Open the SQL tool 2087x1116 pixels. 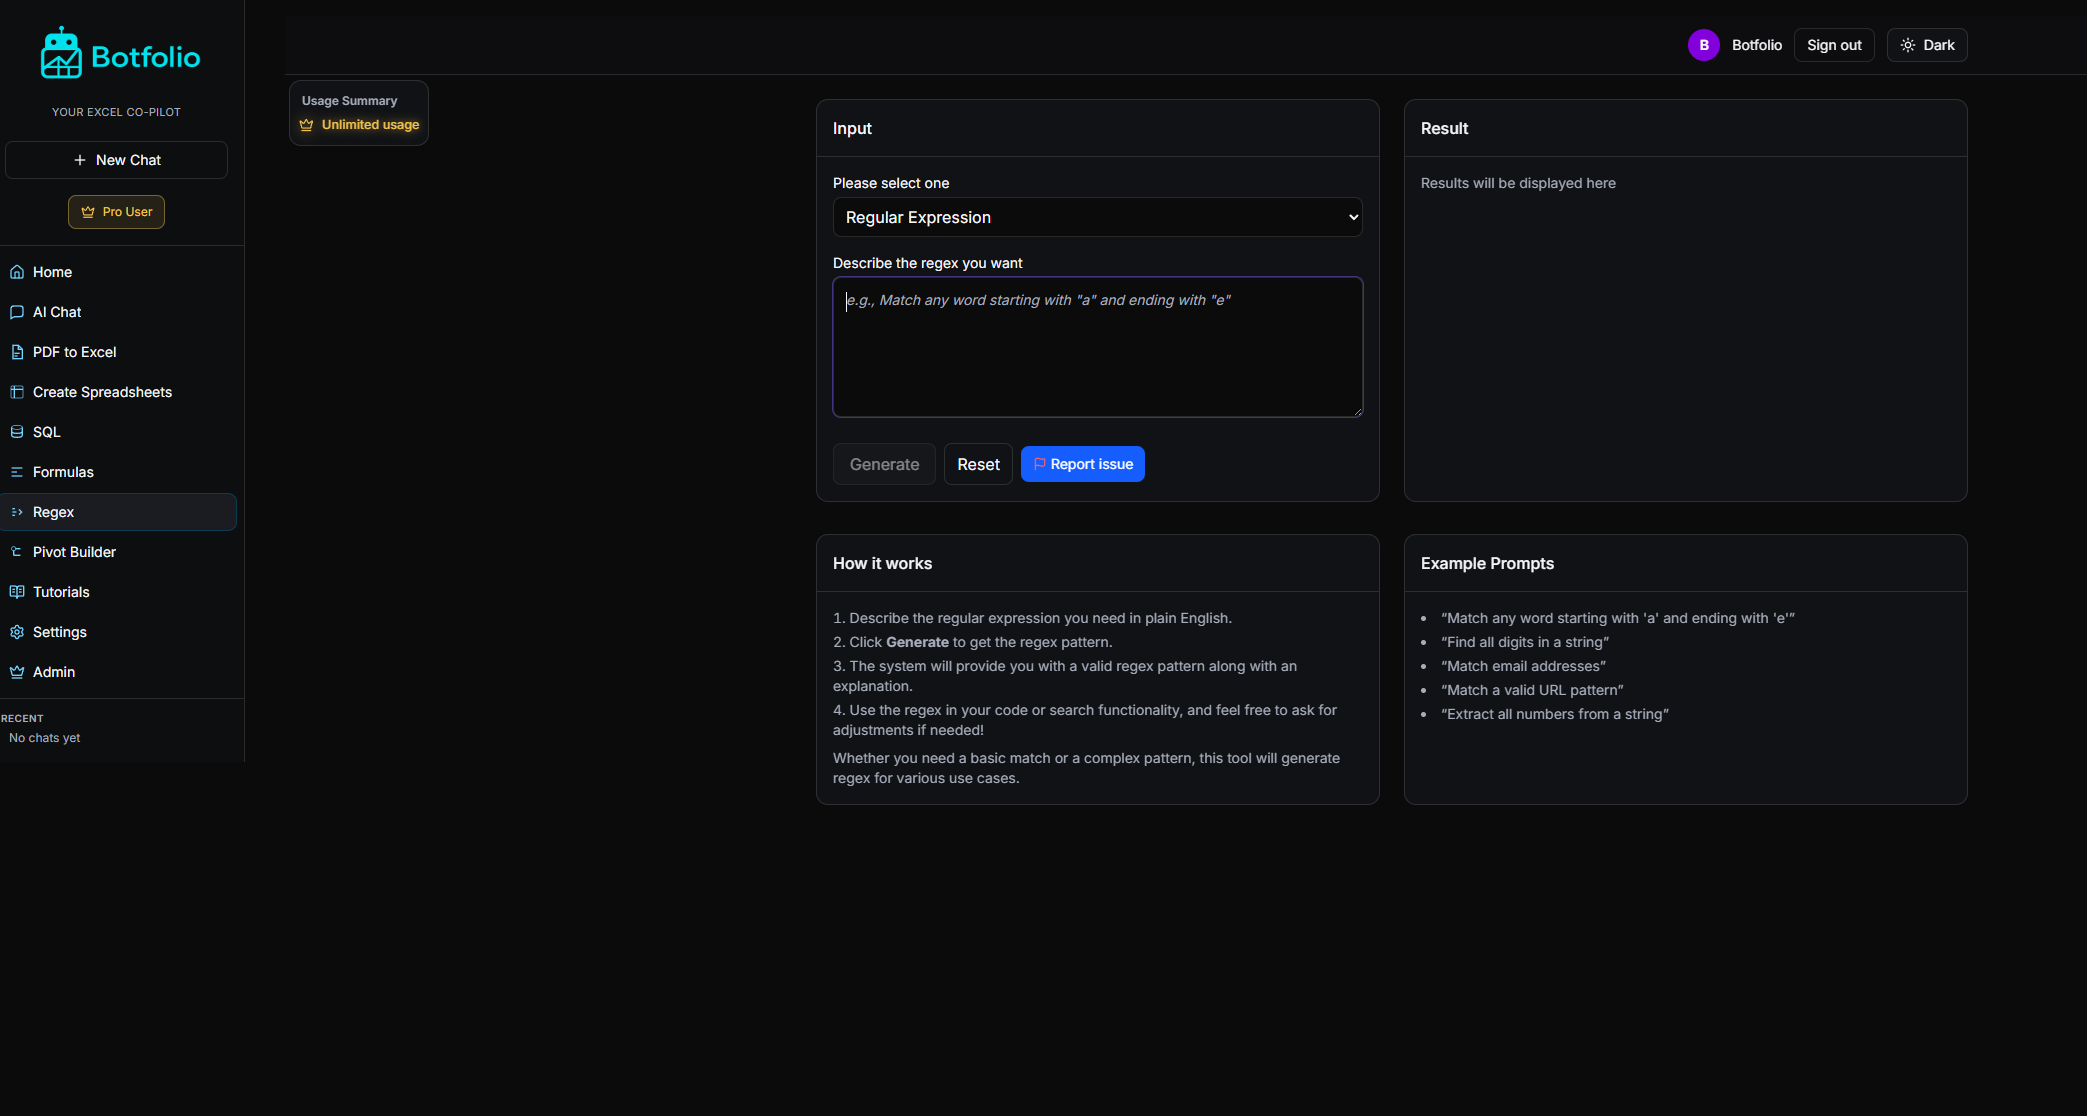[47, 431]
